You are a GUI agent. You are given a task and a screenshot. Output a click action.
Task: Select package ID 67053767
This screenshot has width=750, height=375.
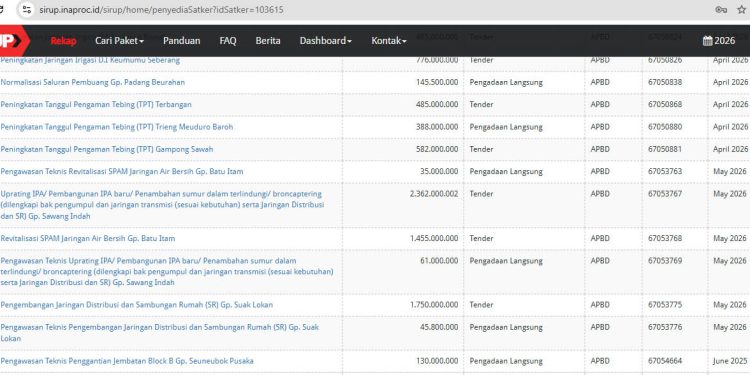665,194
